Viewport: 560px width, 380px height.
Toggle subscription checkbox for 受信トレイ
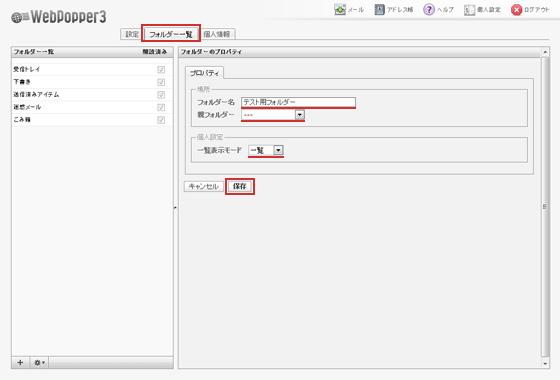pos(161,70)
